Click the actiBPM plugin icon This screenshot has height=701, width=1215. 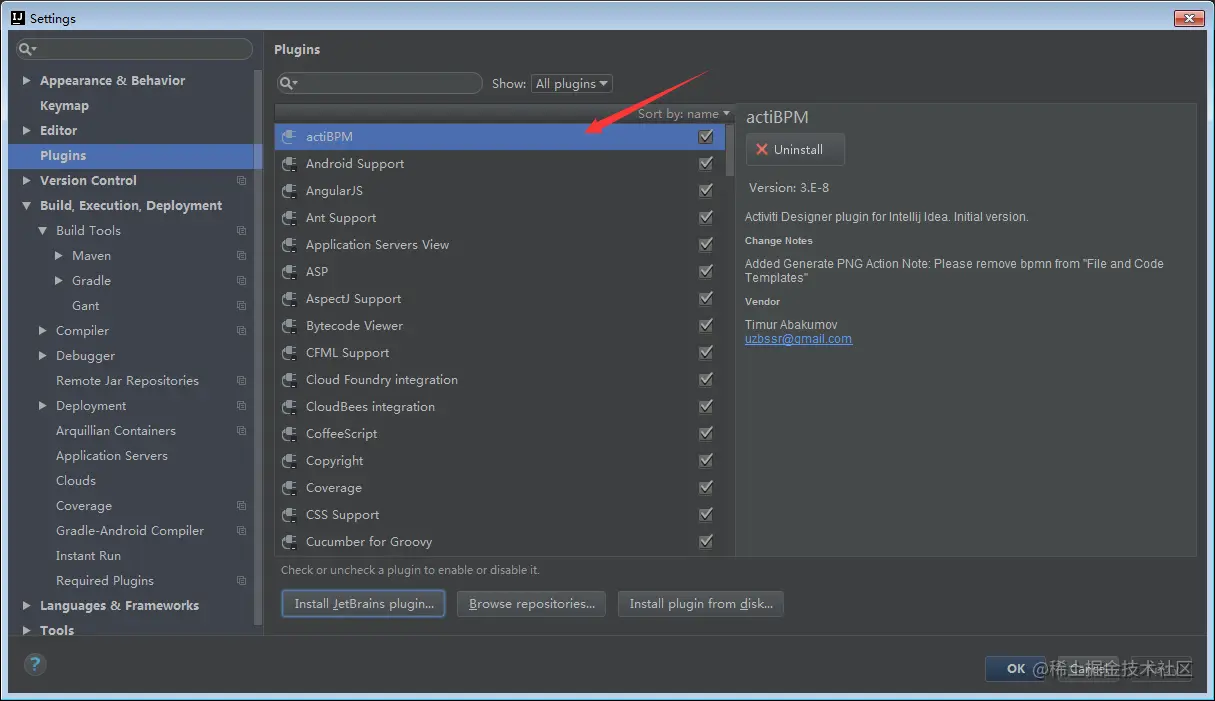coord(289,137)
